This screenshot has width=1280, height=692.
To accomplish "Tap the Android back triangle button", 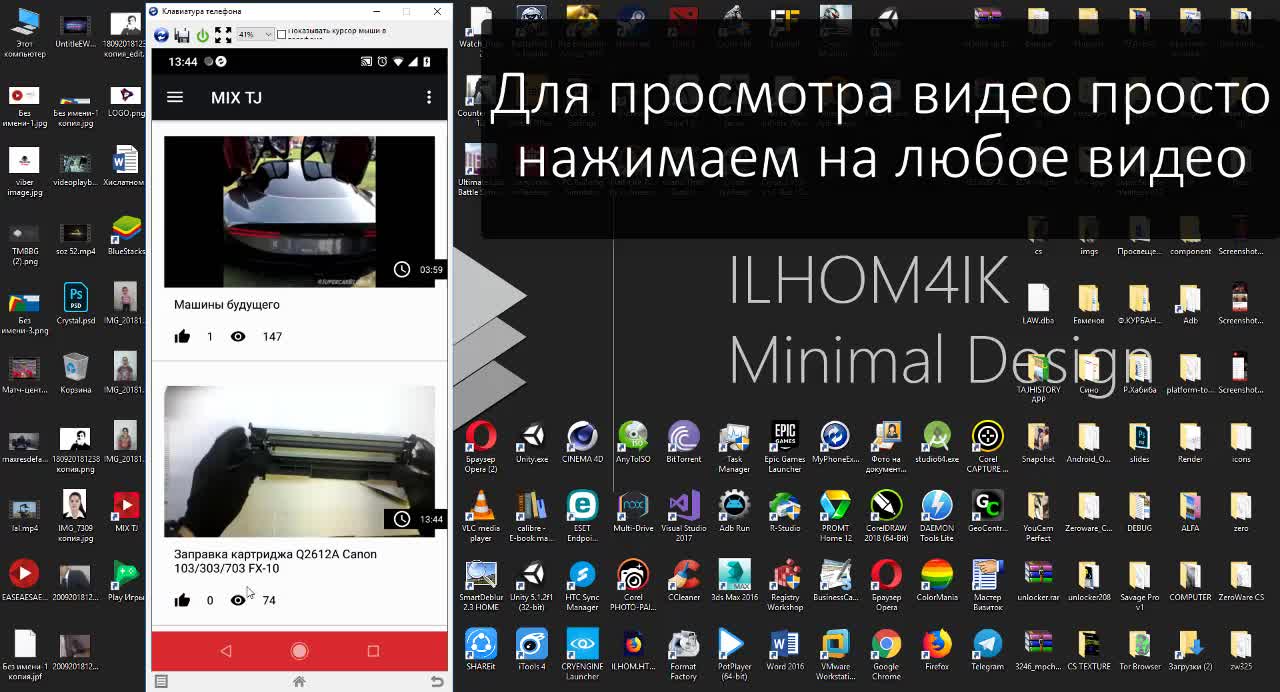I will coord(226,651).
